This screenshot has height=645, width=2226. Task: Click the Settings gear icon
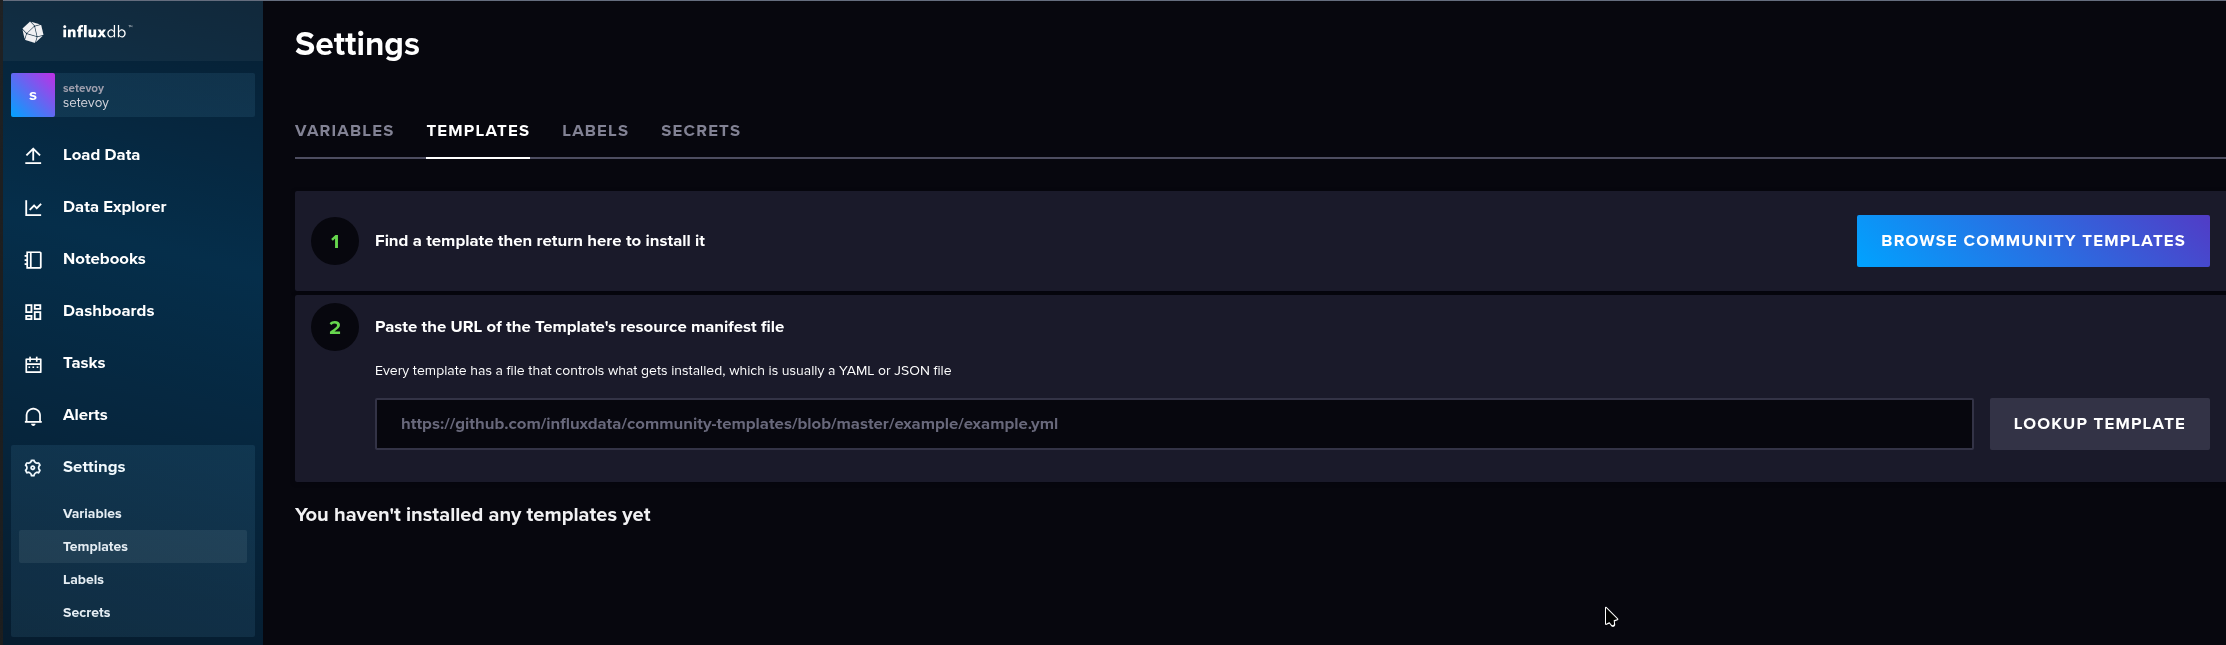pyautogui.click(x=33, y=467)
